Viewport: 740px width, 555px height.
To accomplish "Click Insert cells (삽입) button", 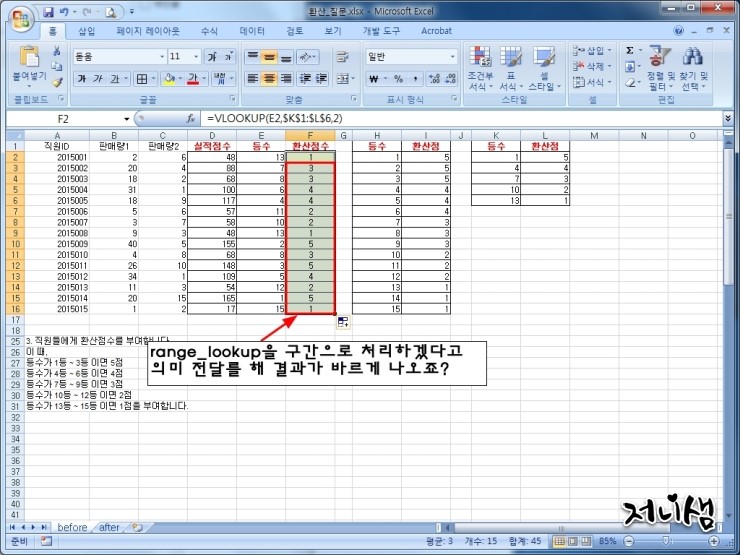I will pyautogui.click(x=591, y=50).
